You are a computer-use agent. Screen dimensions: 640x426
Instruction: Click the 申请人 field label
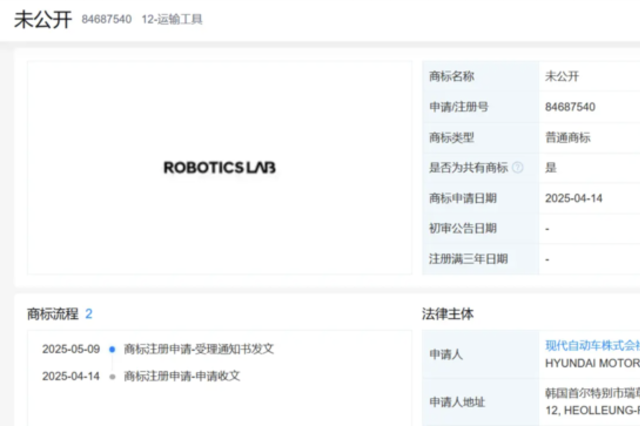point(446,355)
